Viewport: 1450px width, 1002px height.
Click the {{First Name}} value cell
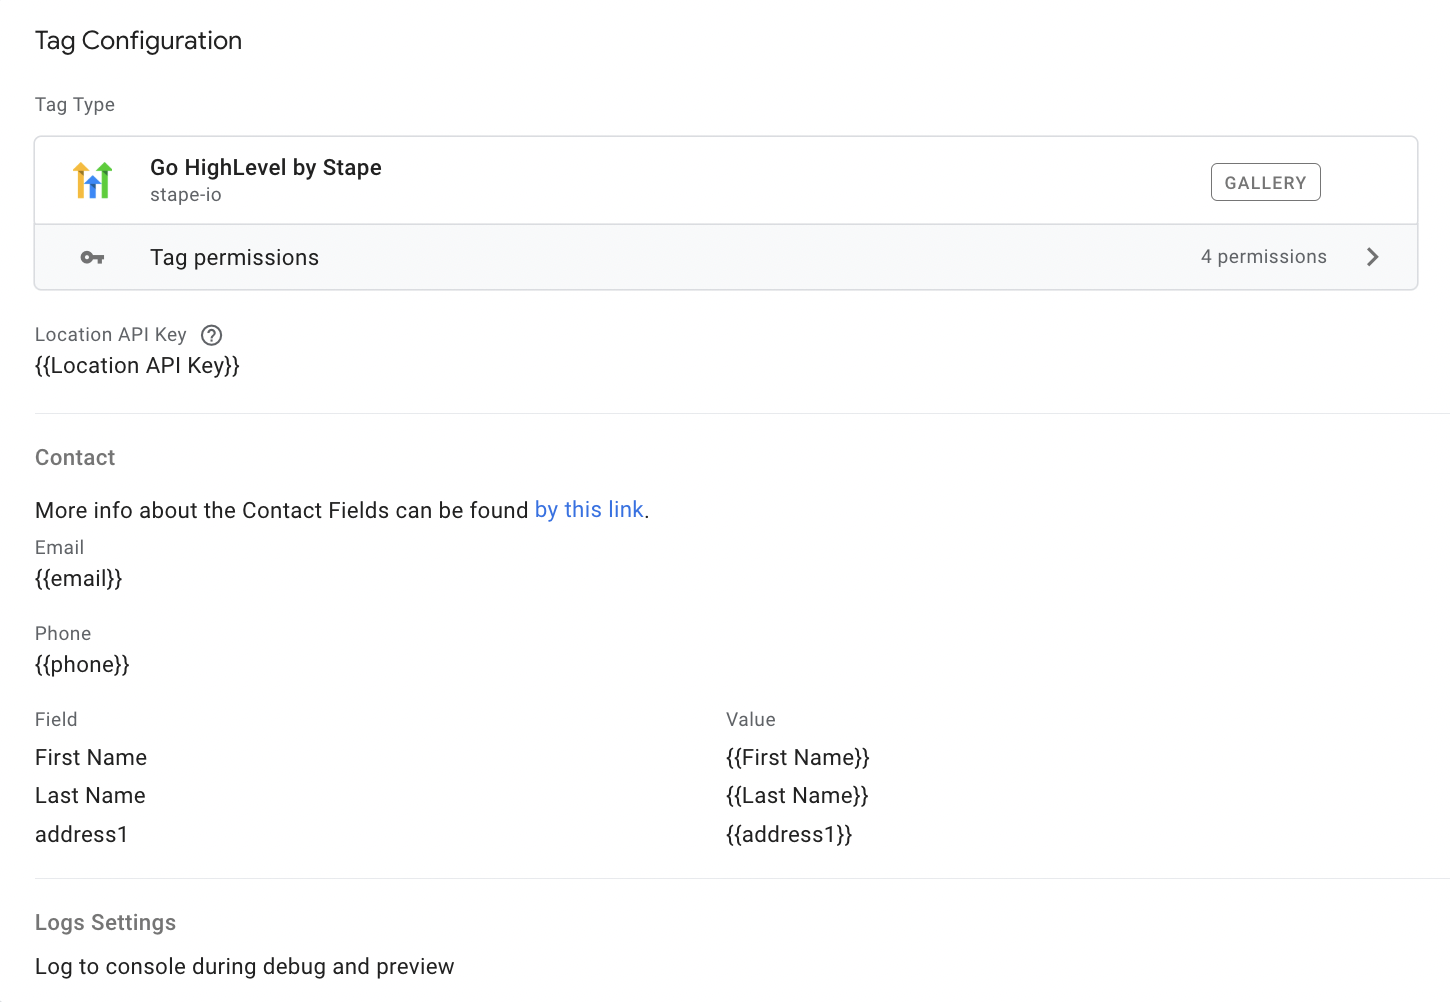[797, 758]
